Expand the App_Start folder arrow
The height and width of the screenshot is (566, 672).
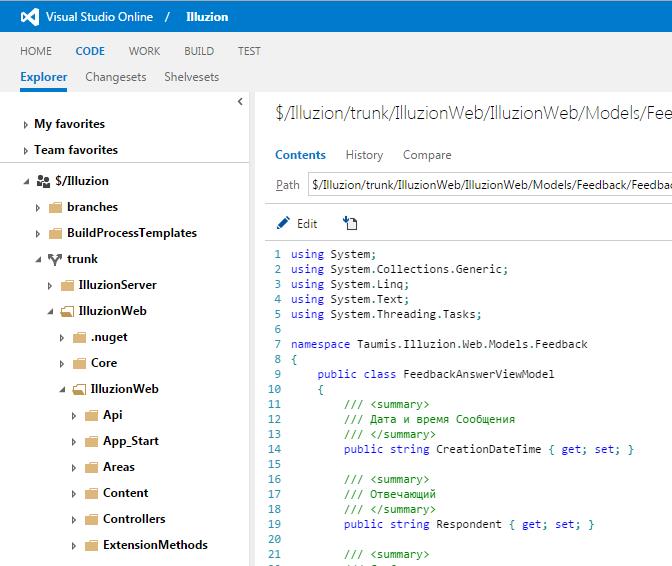[74, 442]
